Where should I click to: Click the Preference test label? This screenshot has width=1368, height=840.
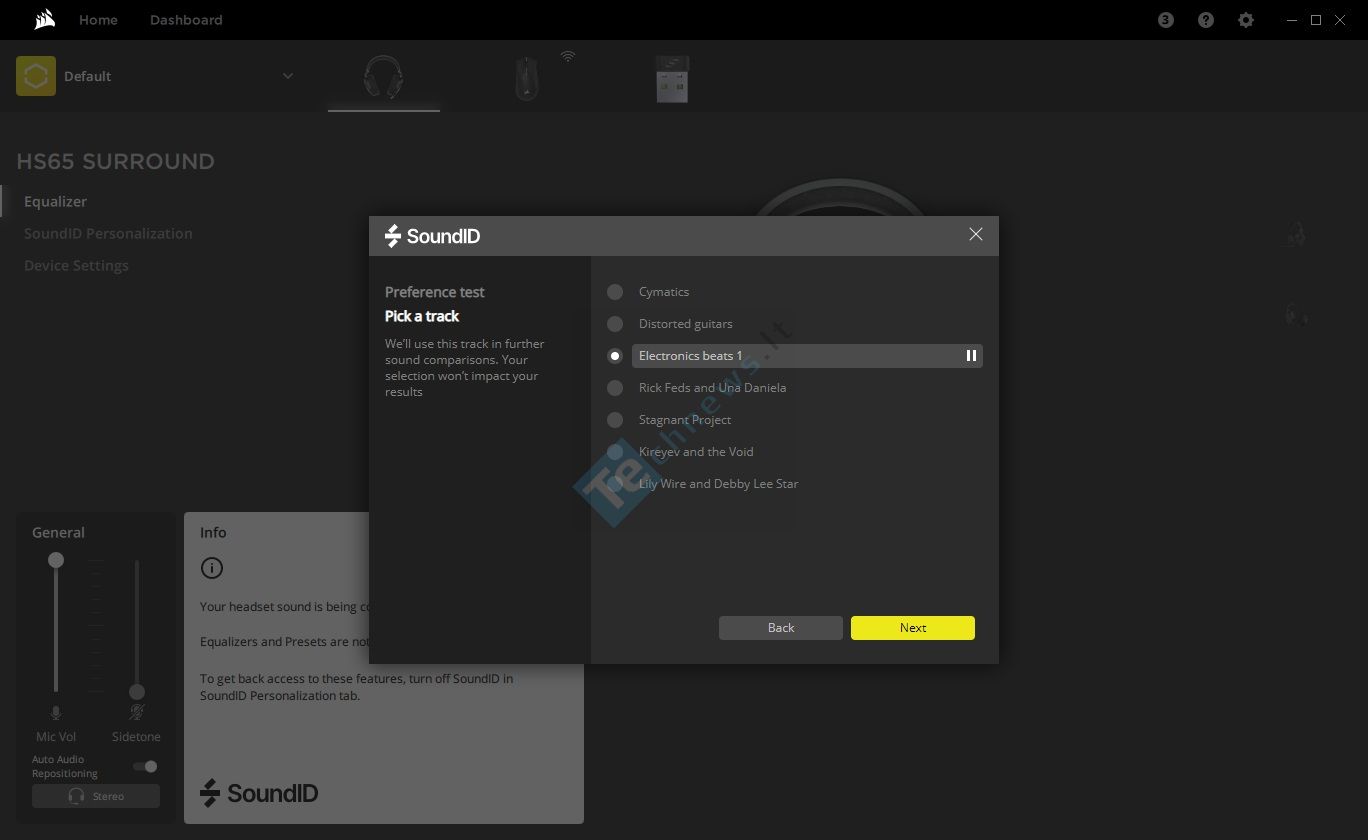coord(435,292)
